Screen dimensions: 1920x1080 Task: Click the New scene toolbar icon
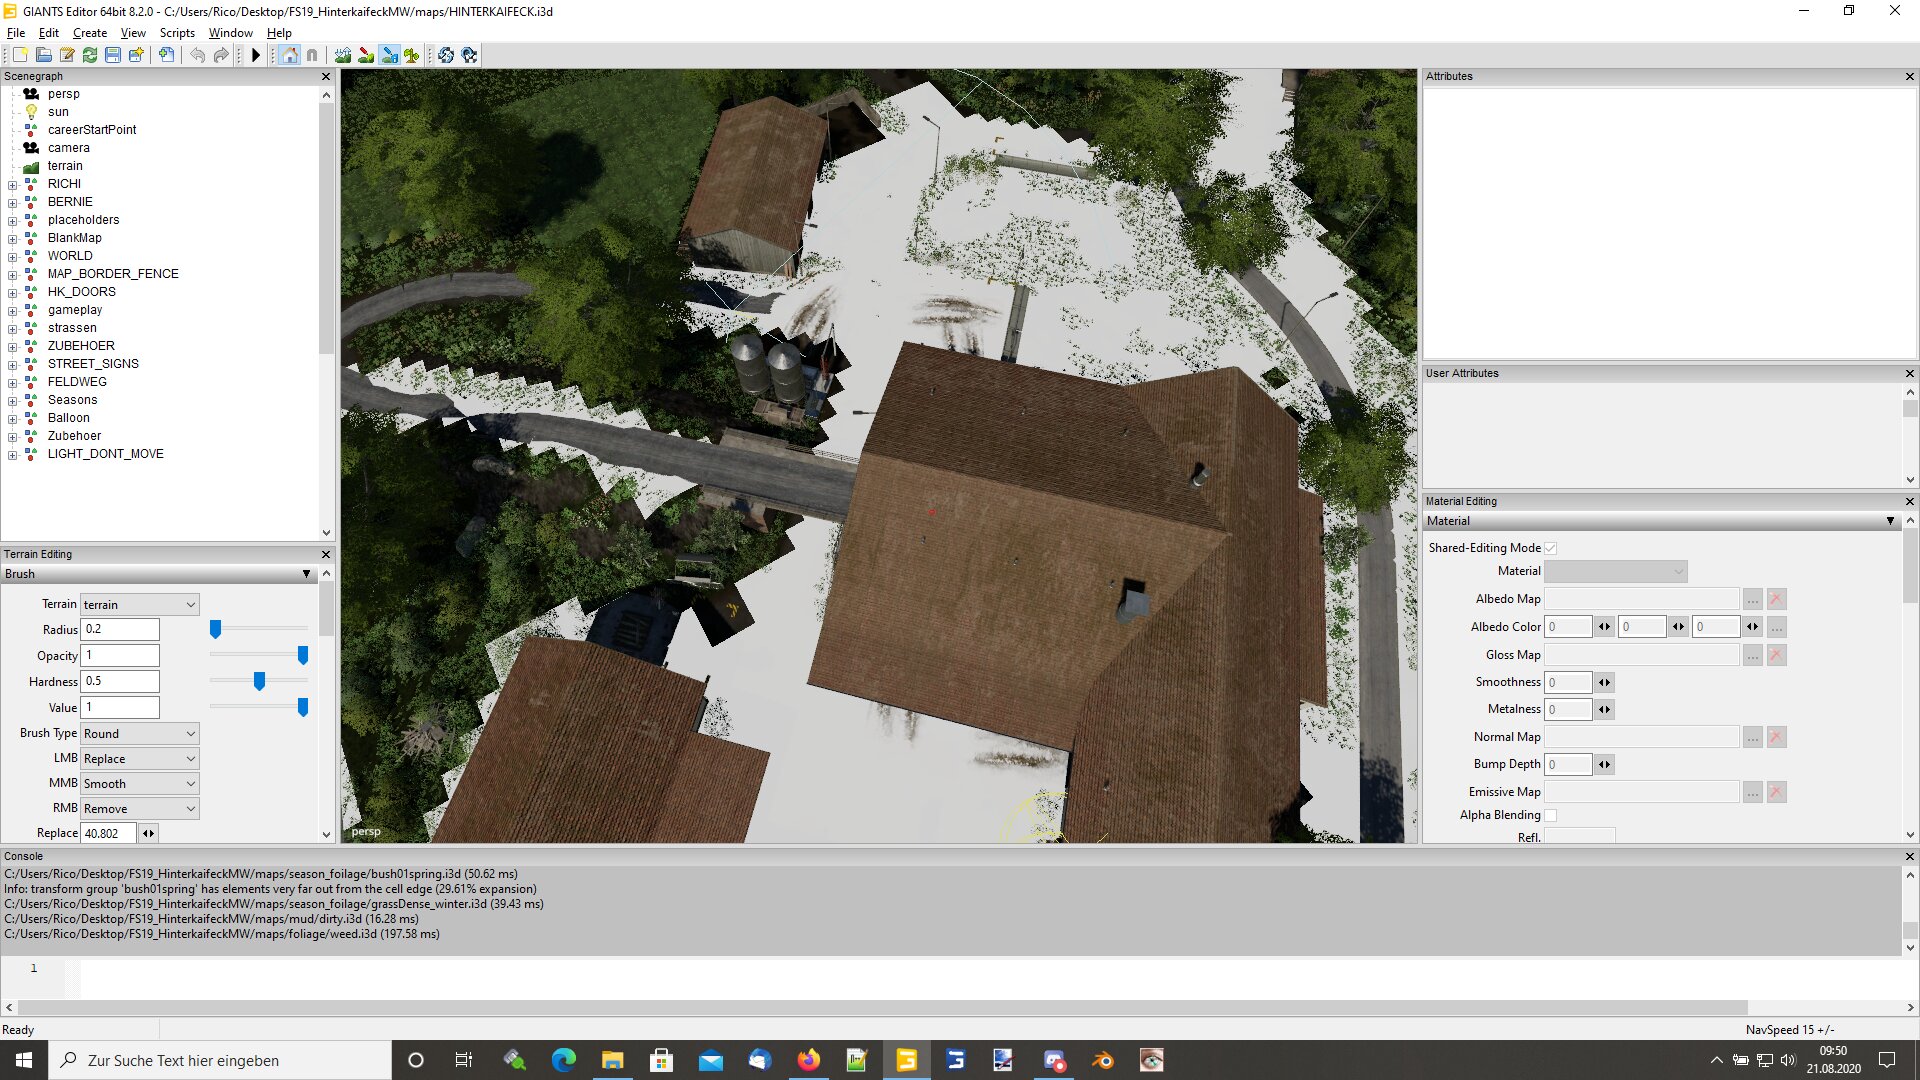(x=20, y=55)
